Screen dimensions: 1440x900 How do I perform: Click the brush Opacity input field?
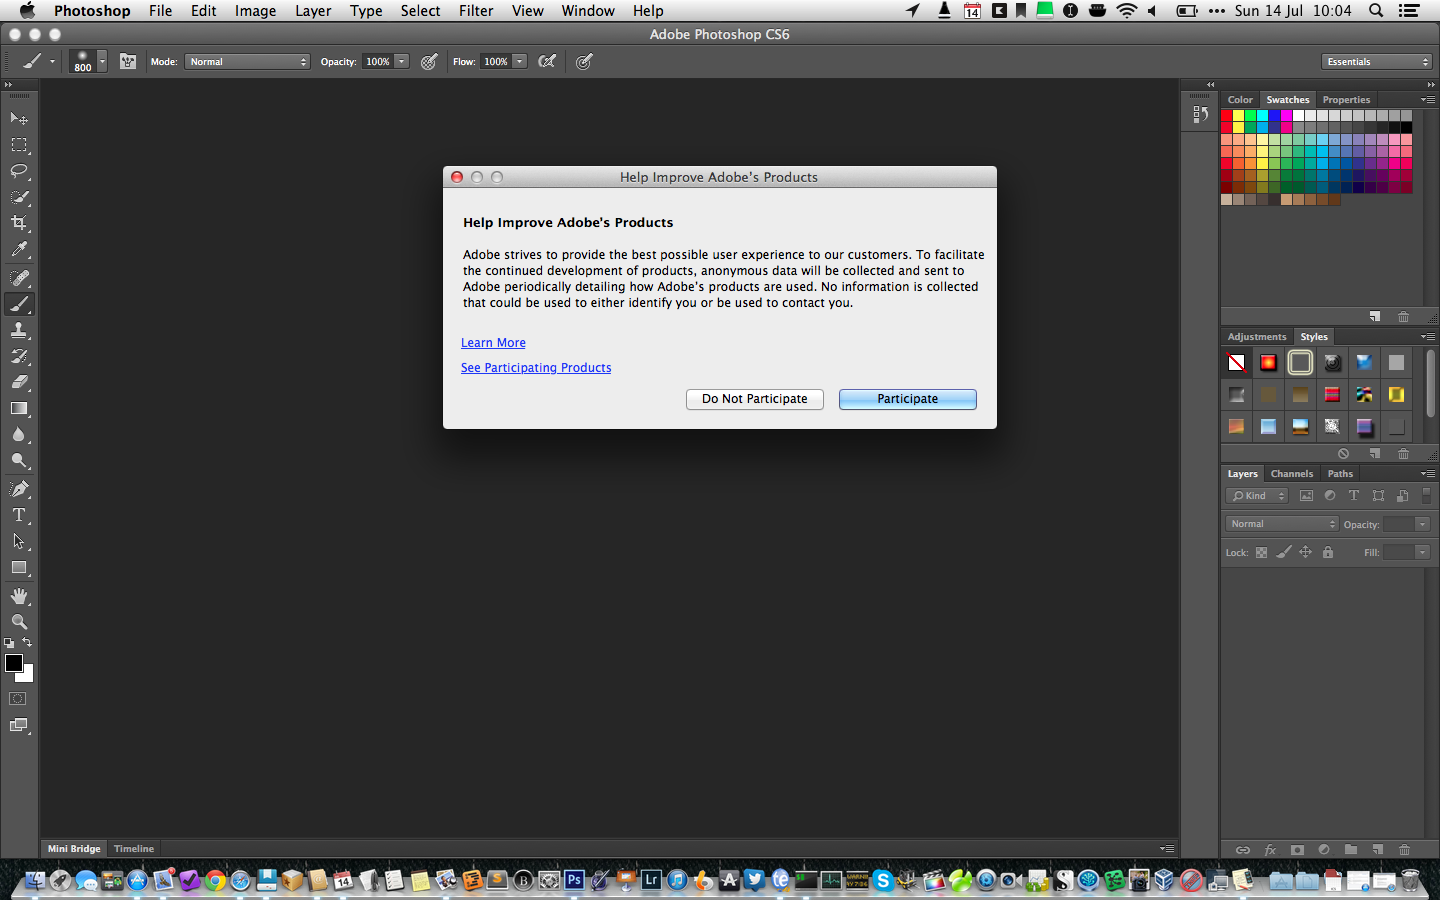click(x=378, y=62)
